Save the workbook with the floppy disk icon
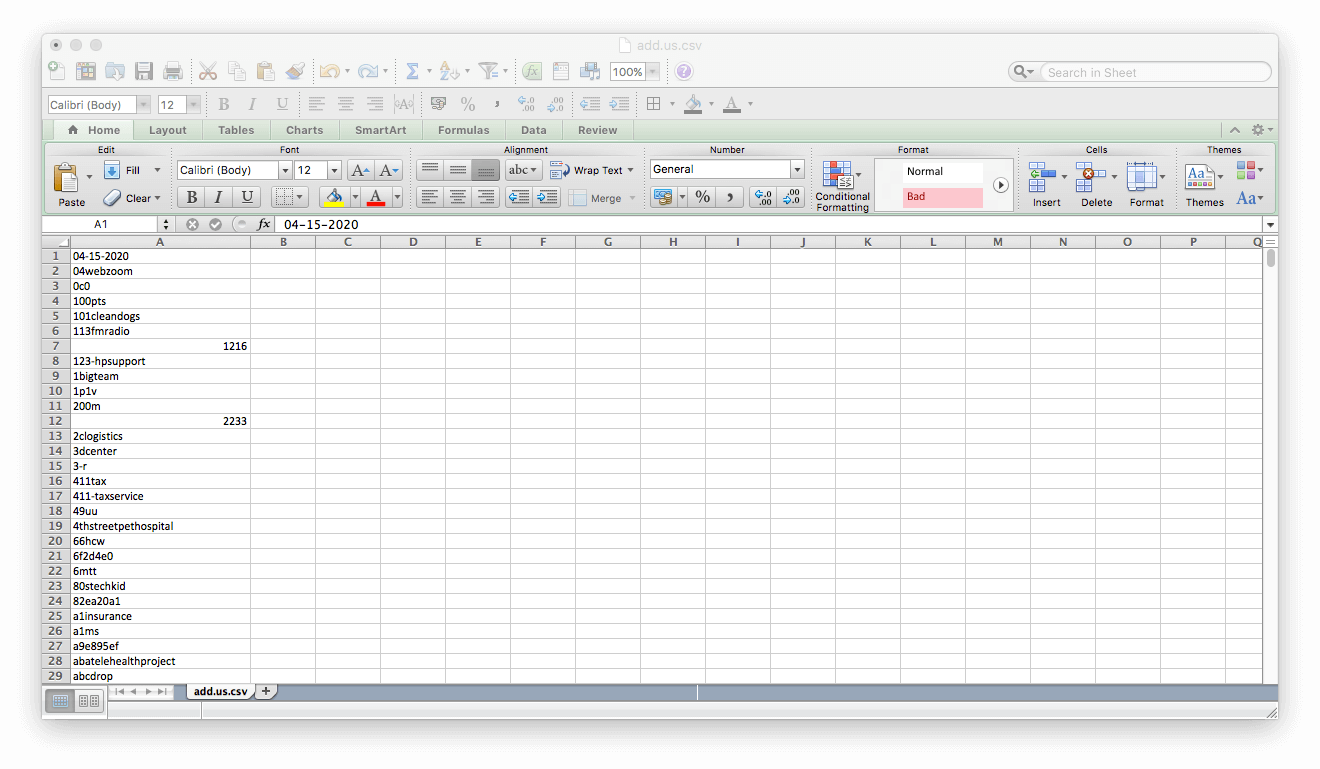 144,71
